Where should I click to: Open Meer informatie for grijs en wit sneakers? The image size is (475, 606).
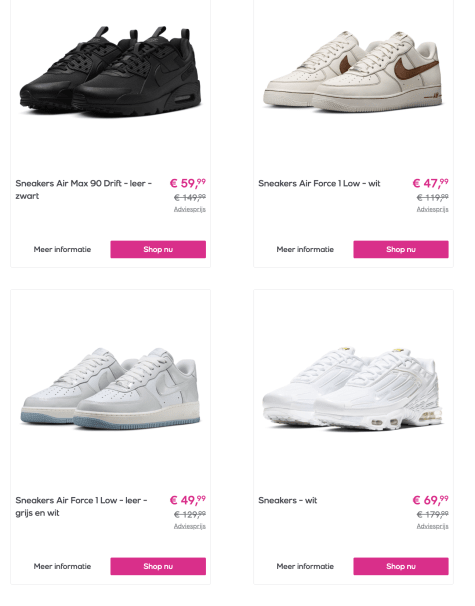[62, 566]
